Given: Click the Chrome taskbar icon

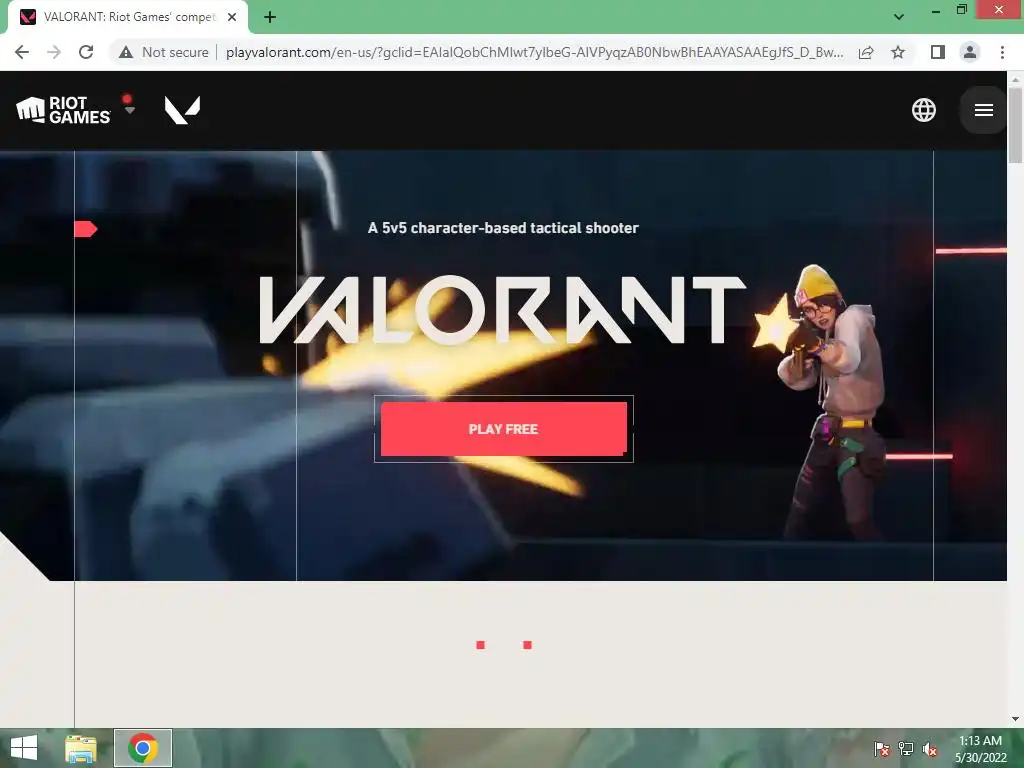Looking at the screenshot, I should point(143,748).
